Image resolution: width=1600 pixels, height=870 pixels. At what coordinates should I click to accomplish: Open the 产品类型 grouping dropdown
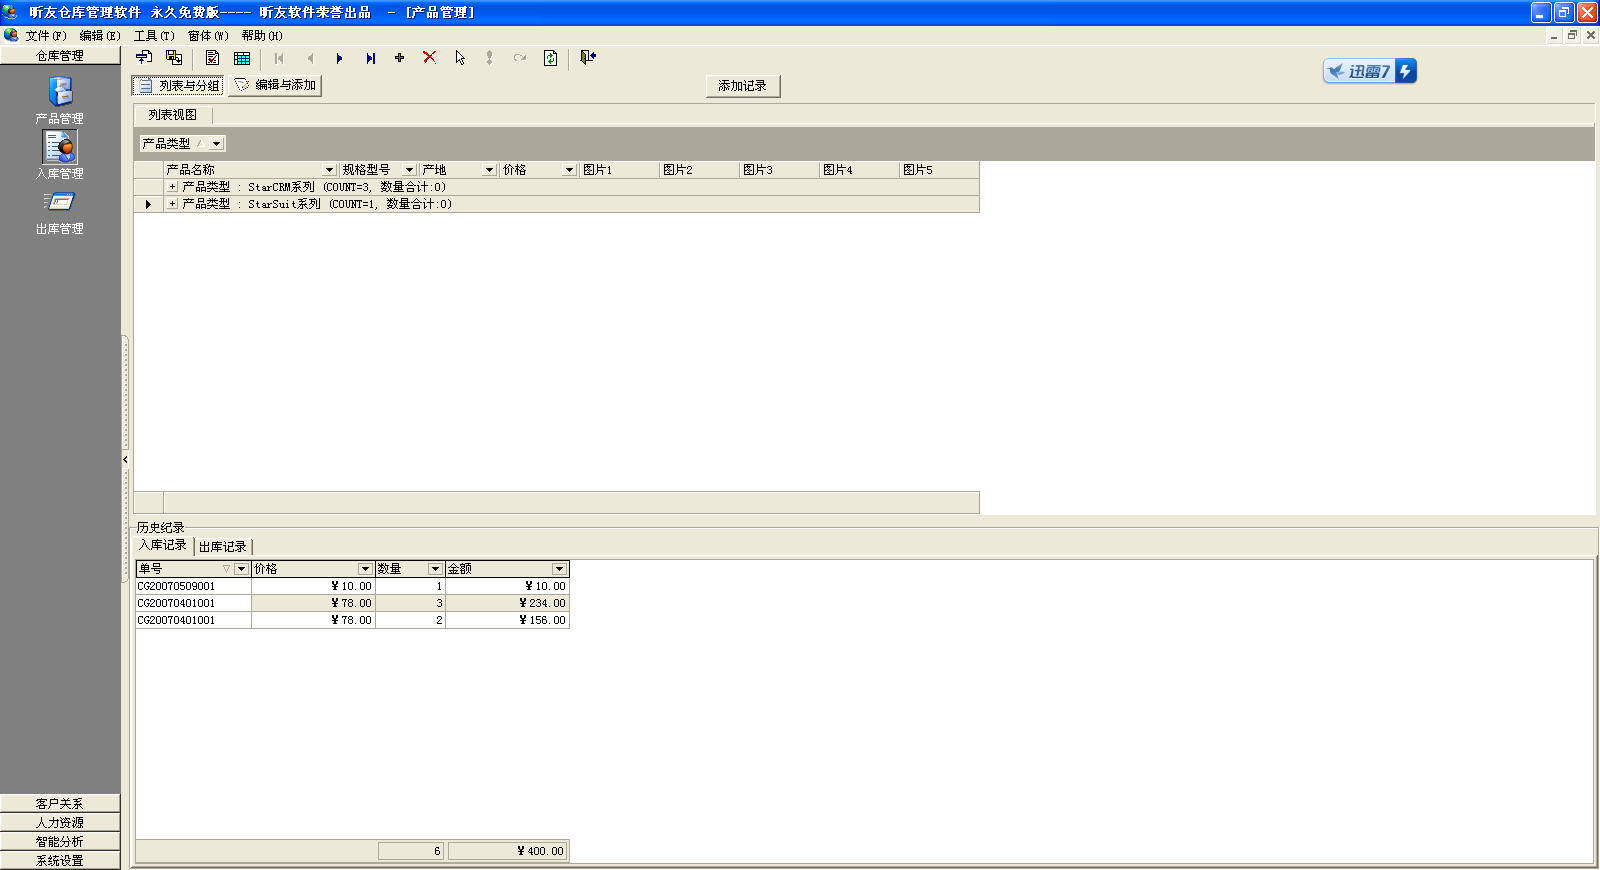point(217,144)
